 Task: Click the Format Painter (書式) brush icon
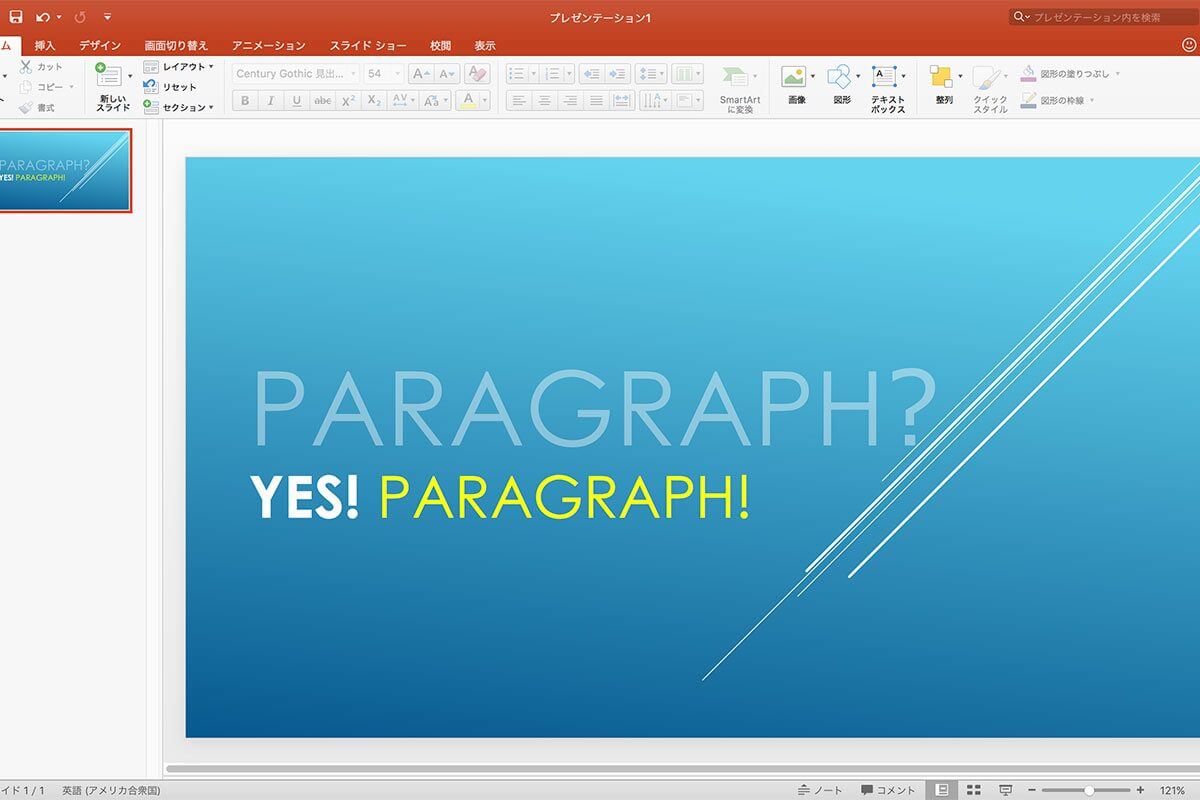tap(26, 107)
